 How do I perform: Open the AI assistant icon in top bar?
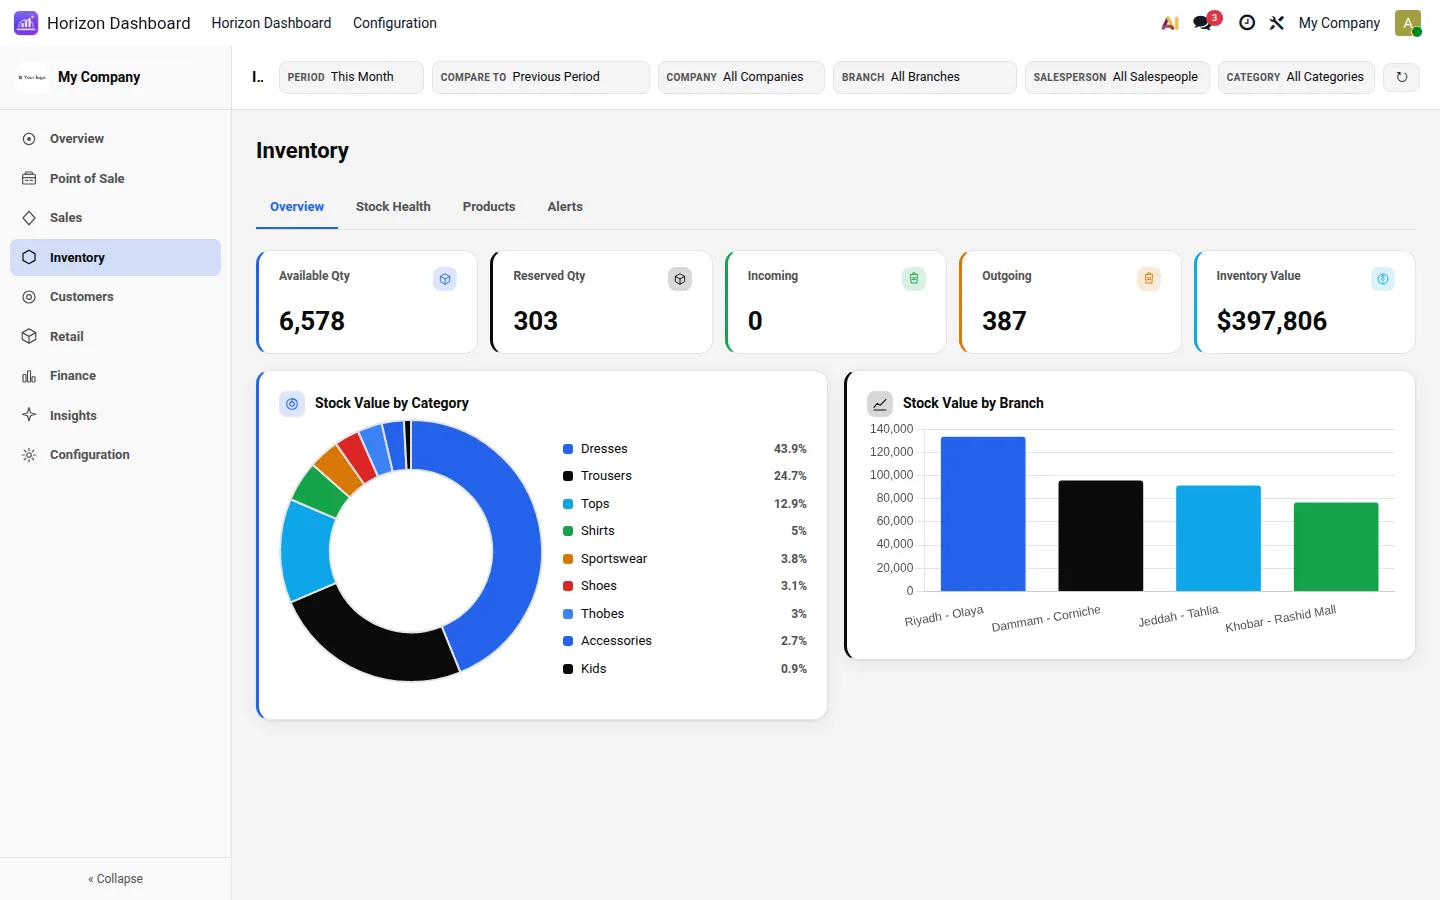(x=1170, y=23)
